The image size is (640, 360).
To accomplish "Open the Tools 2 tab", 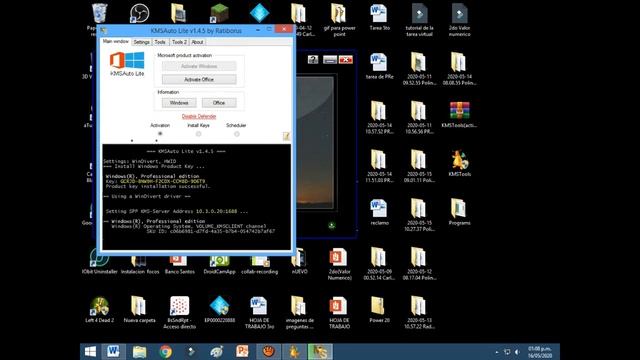I will pos(179,42).
